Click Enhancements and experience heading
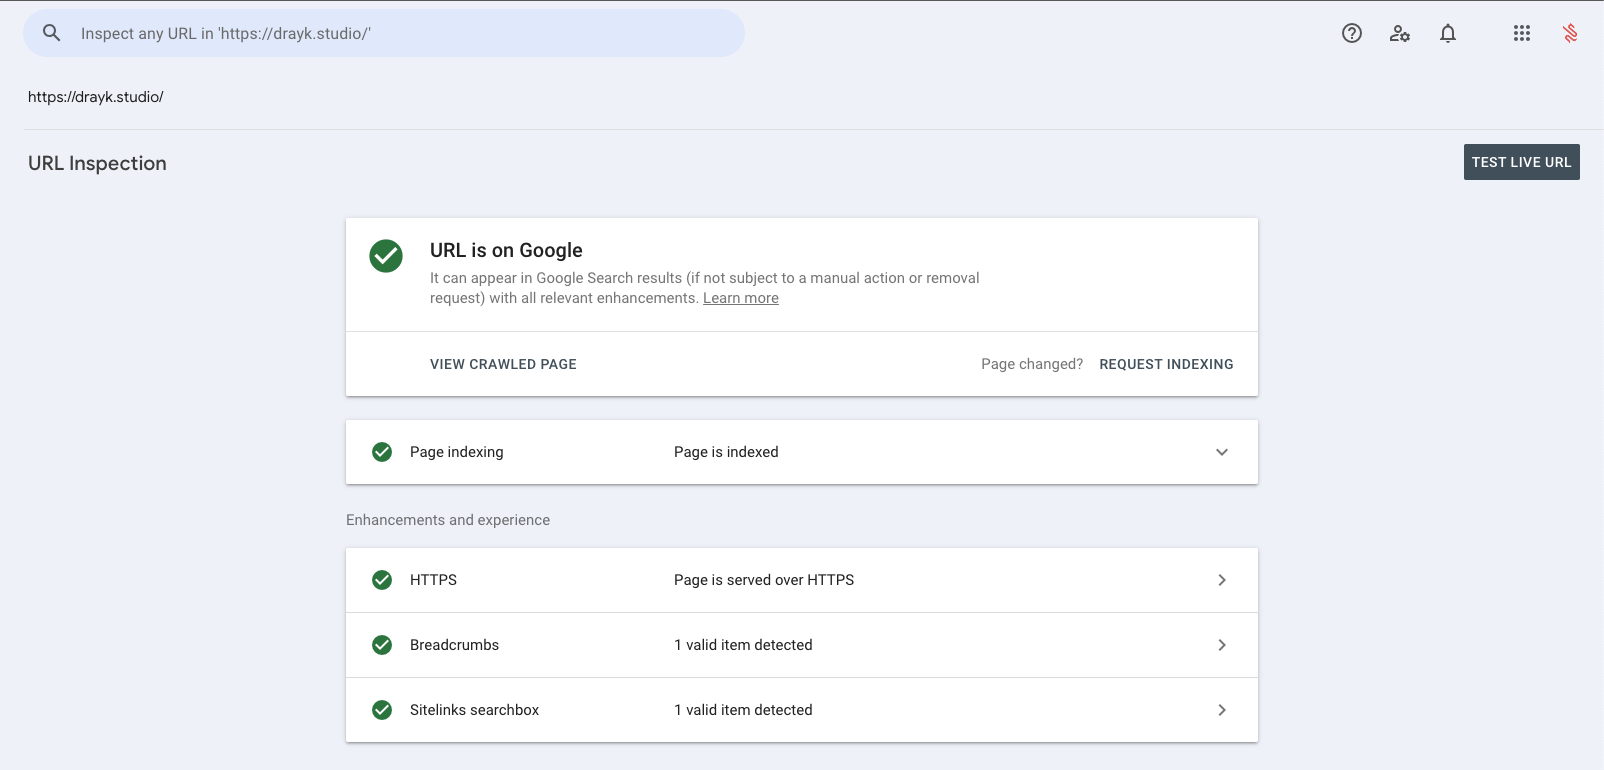The width and height of the screenshot is (1604, 770). tap(448, 520)
